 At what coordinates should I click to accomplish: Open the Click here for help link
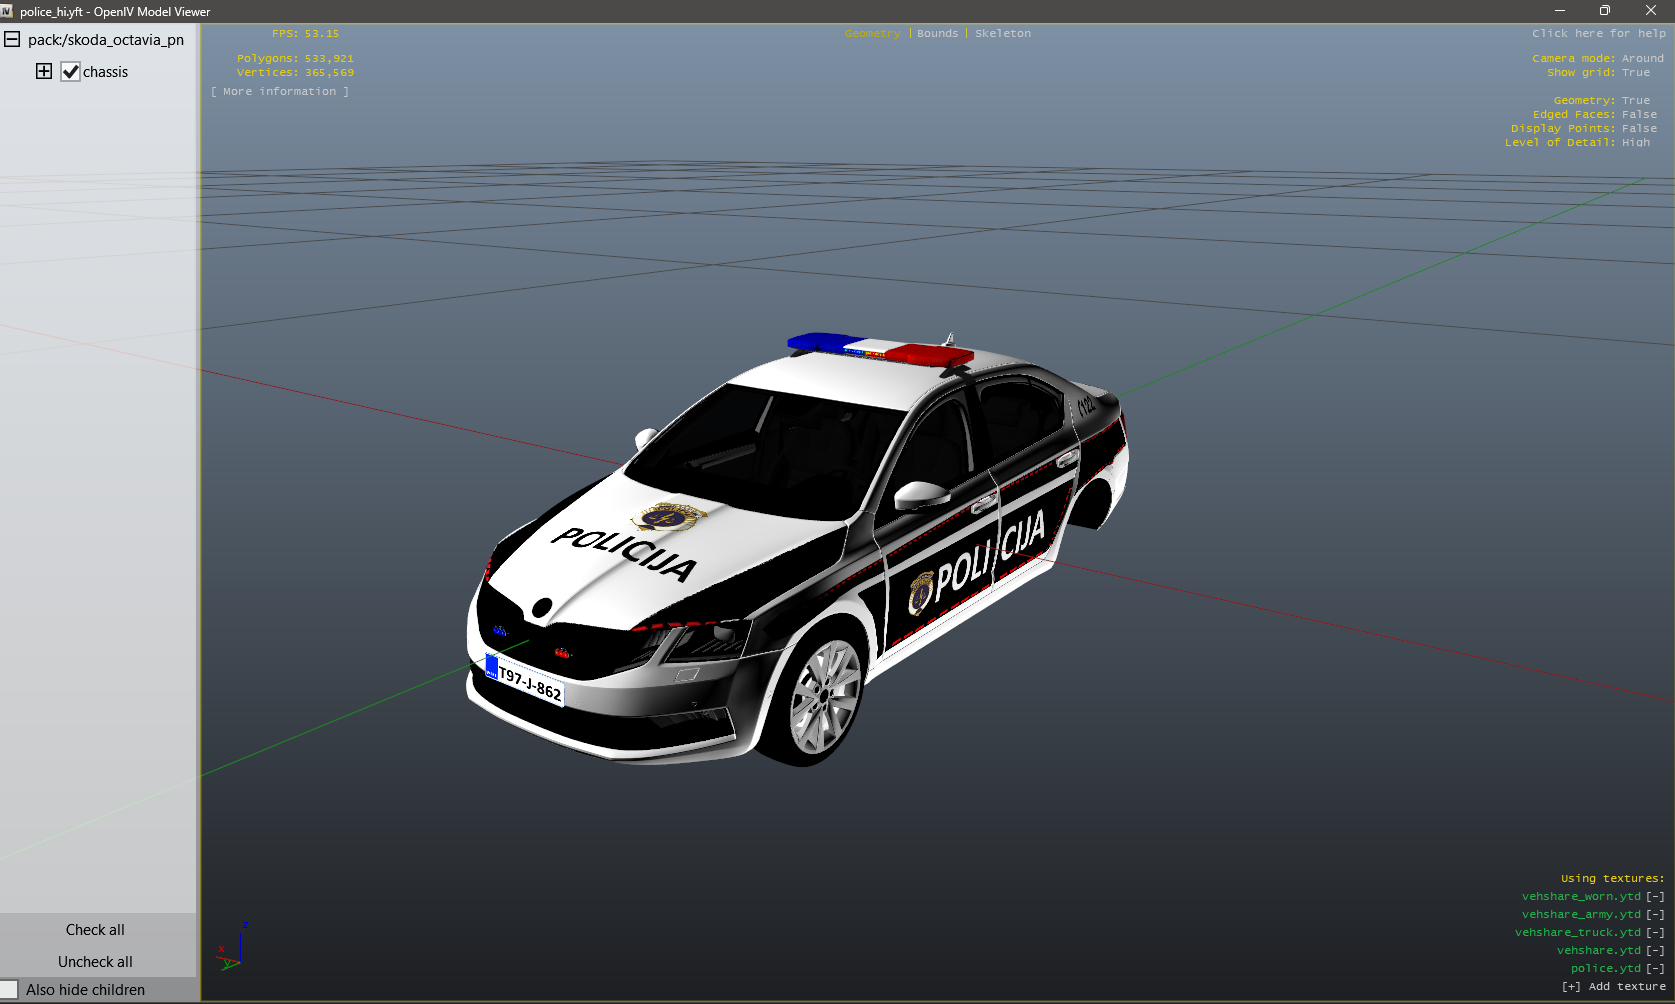pyautogui.click(x=1598, y=33)
